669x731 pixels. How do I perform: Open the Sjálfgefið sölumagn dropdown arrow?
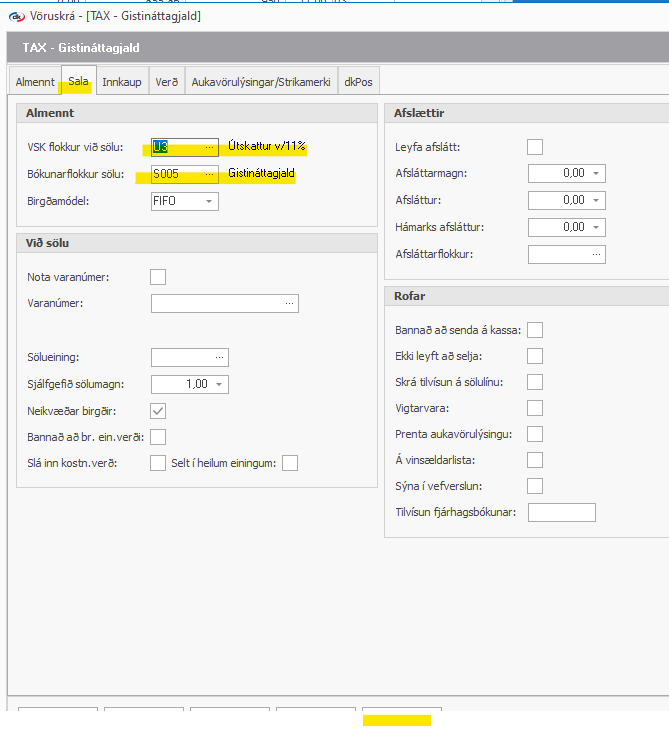(219, 384)
